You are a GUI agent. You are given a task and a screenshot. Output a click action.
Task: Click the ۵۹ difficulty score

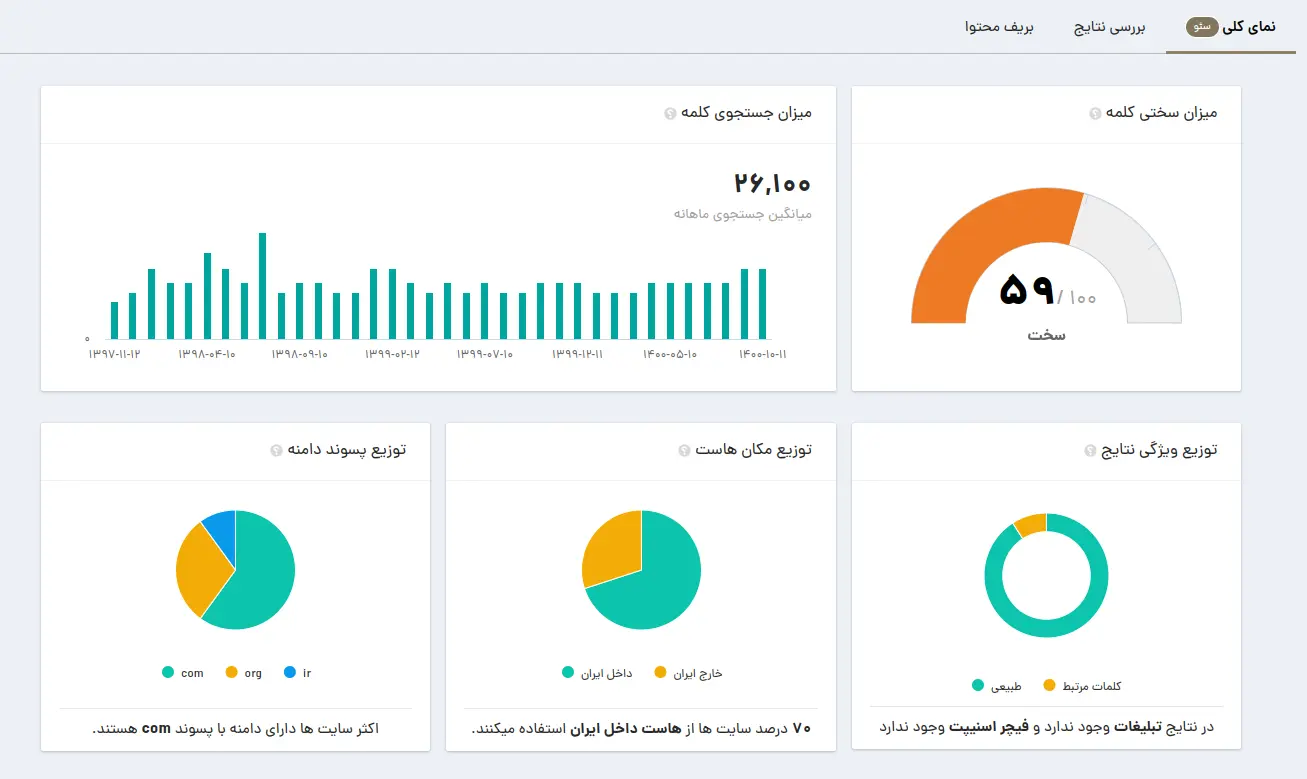1027,291
